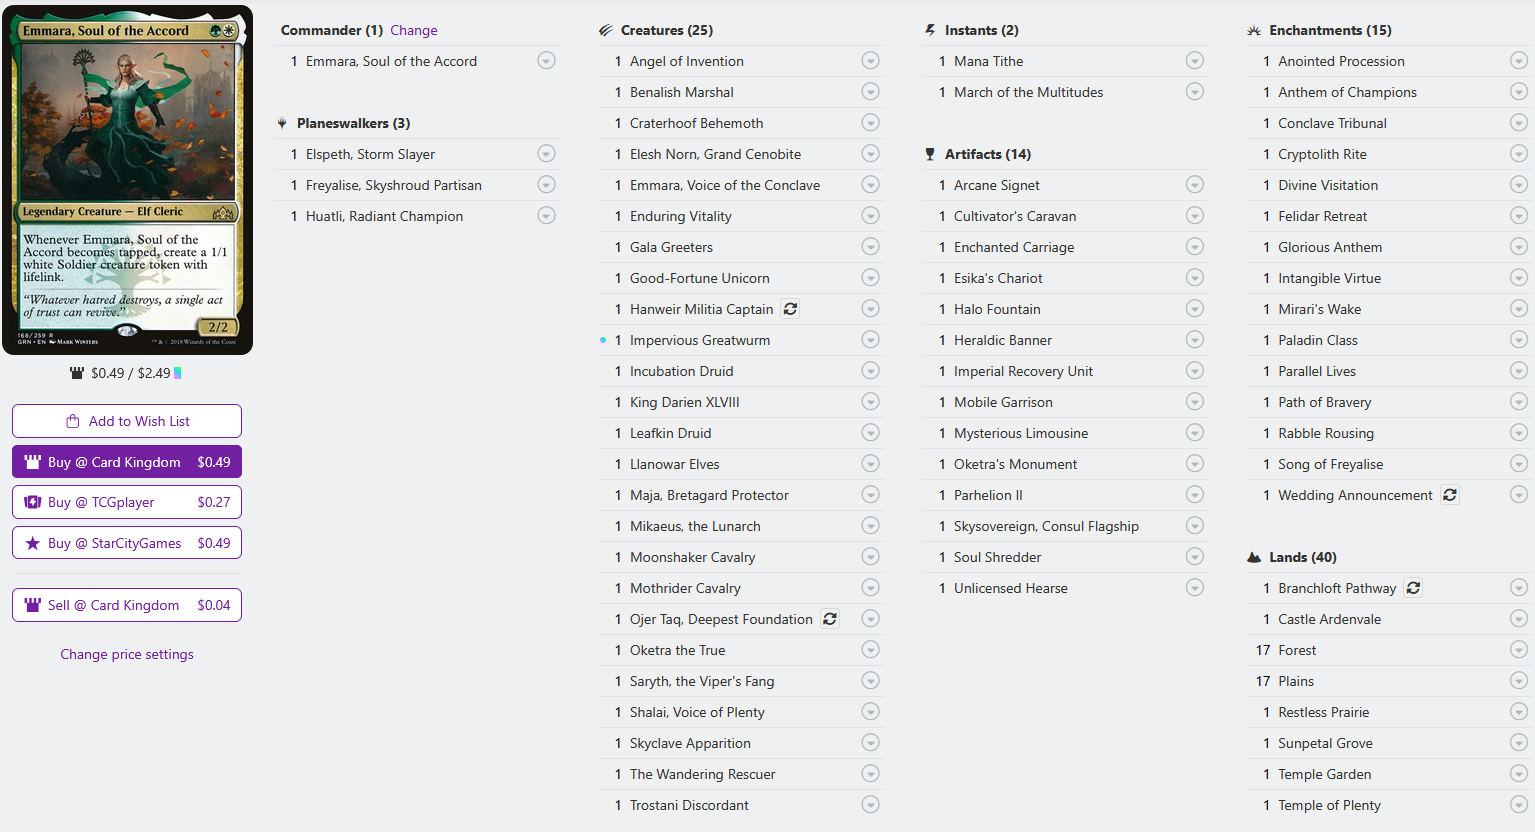The height and width of the screenshot is (832, 1535).
Task: Click the wish list bag icon
Action: tap(73, 421)
